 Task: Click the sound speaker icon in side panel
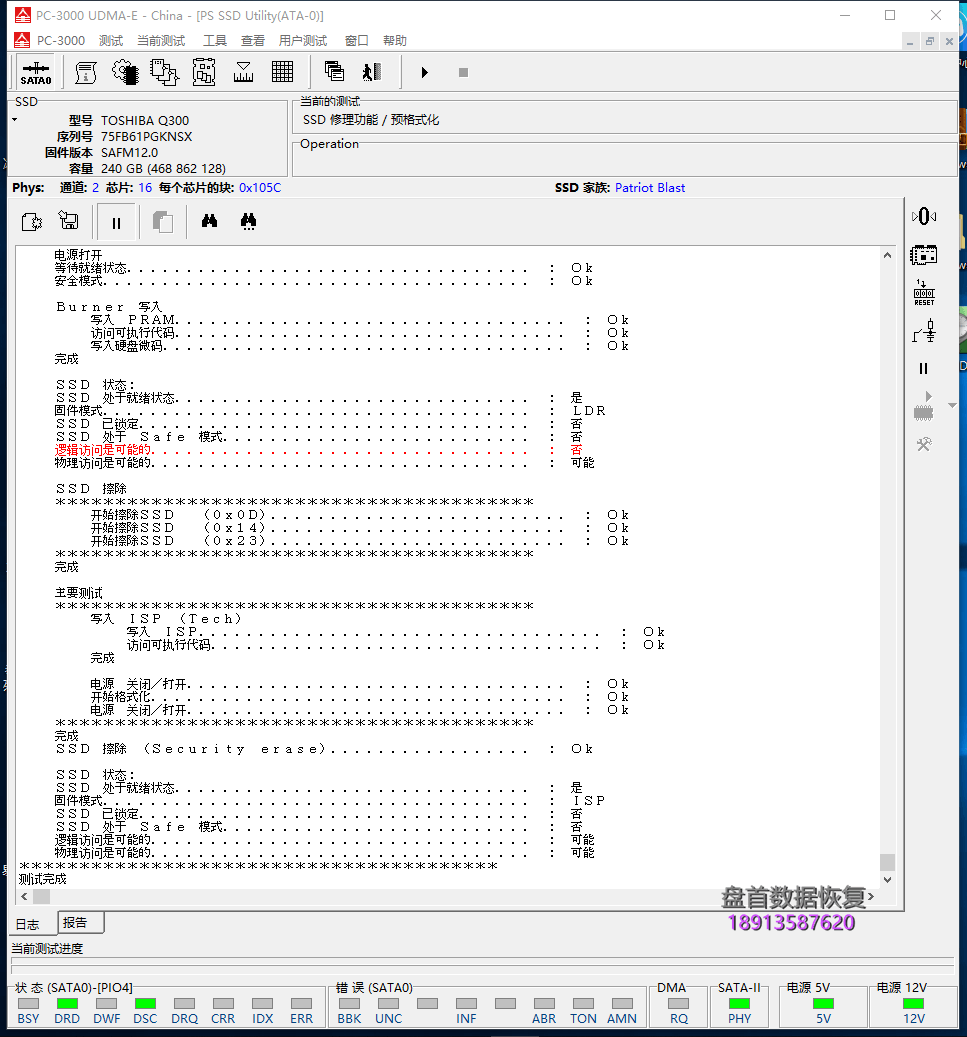point(924,216)
